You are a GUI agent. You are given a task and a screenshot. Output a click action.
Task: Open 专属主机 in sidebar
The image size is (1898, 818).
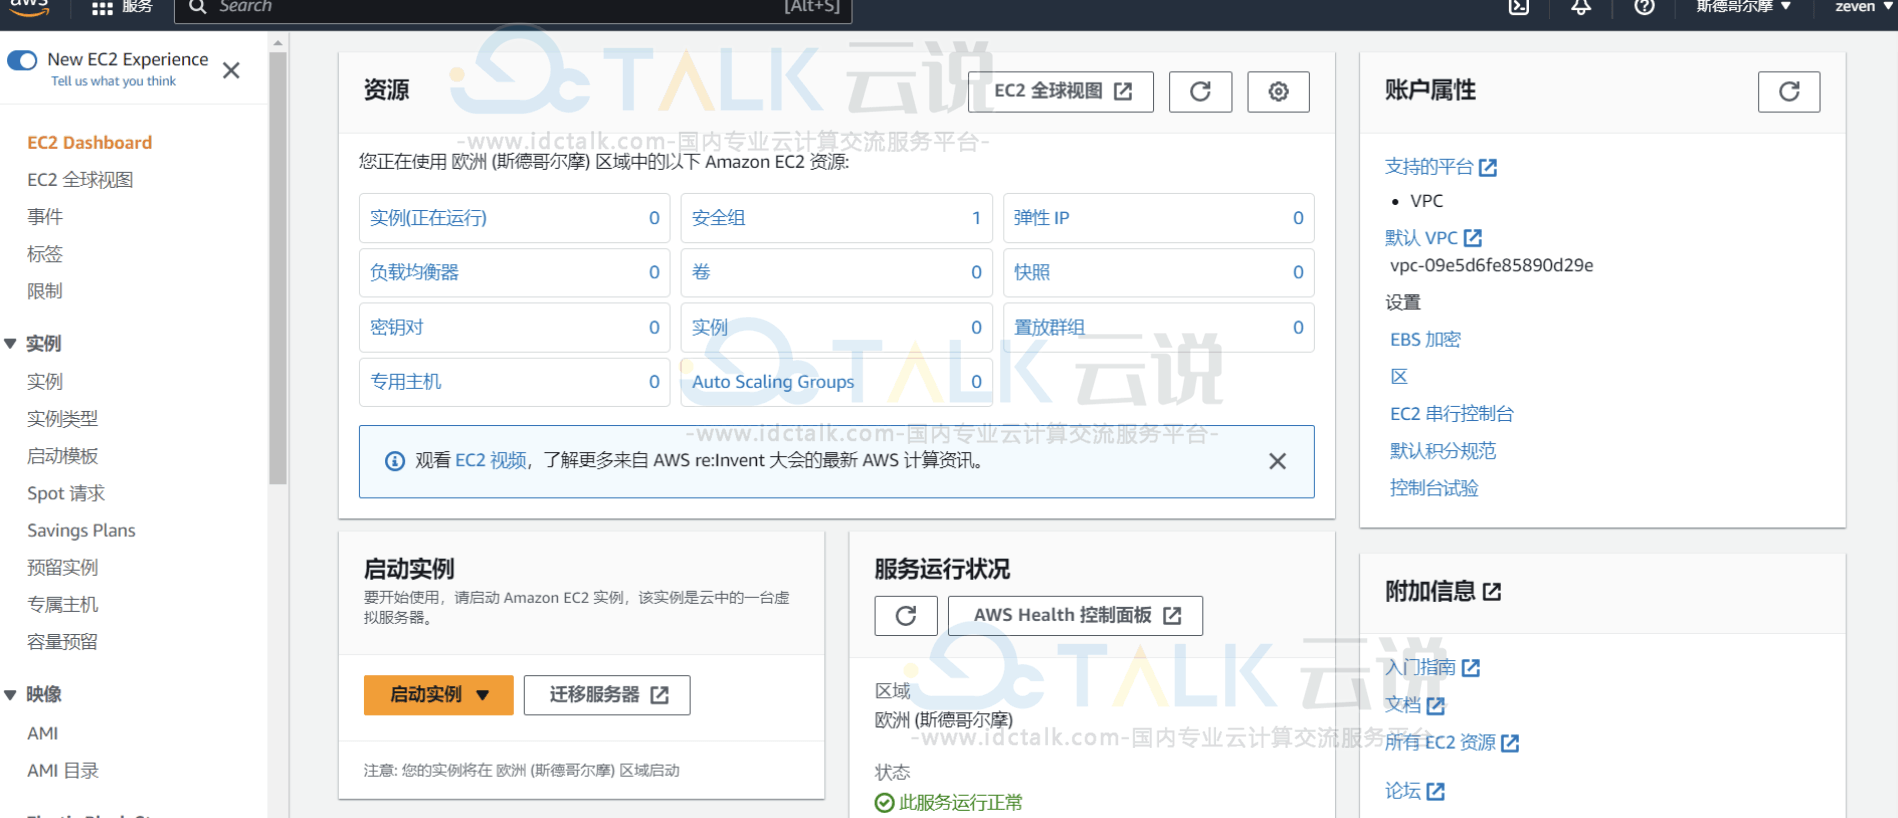63,605
